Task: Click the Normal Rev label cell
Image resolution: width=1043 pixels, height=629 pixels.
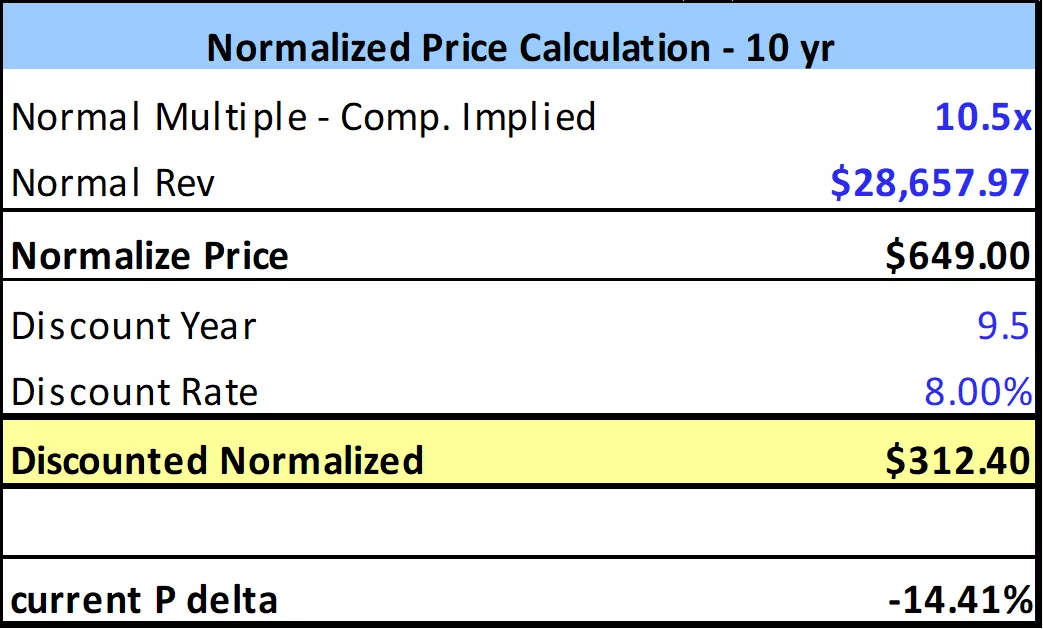Action: click(x=113, y=183)
